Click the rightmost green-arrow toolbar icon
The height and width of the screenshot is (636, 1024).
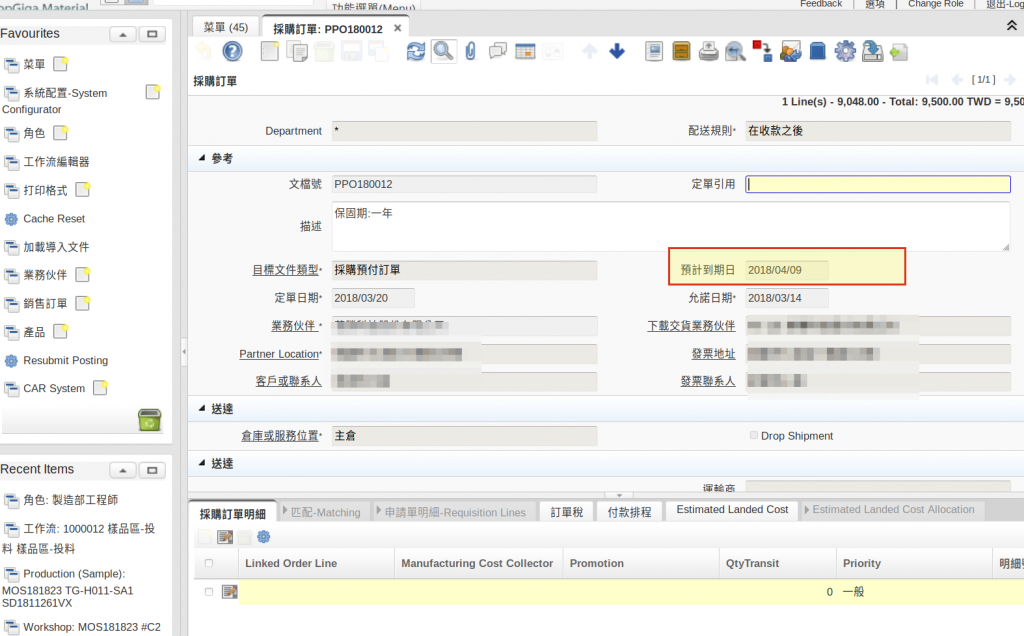point(899,52)
